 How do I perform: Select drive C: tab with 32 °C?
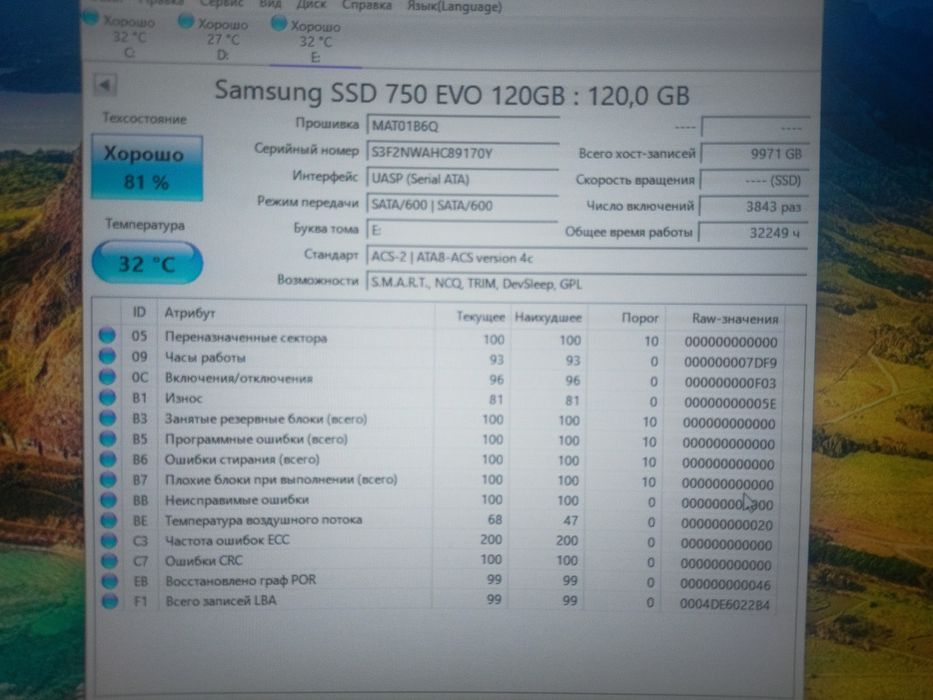click(119, 36)
